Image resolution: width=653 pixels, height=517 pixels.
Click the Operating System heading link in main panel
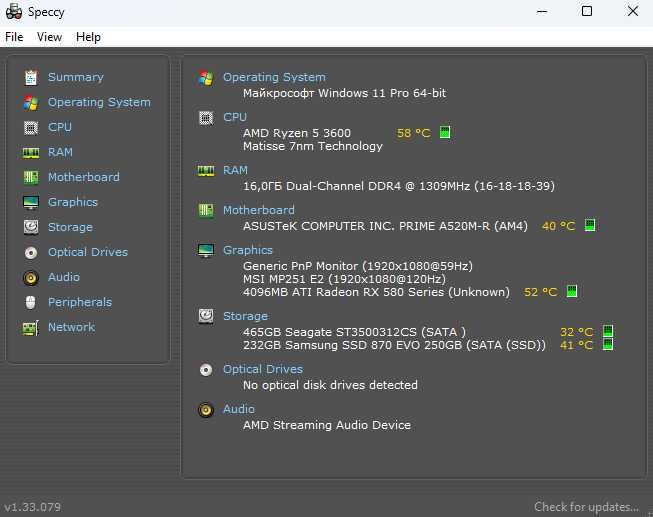pyautogui.click(x=274, y=77)
